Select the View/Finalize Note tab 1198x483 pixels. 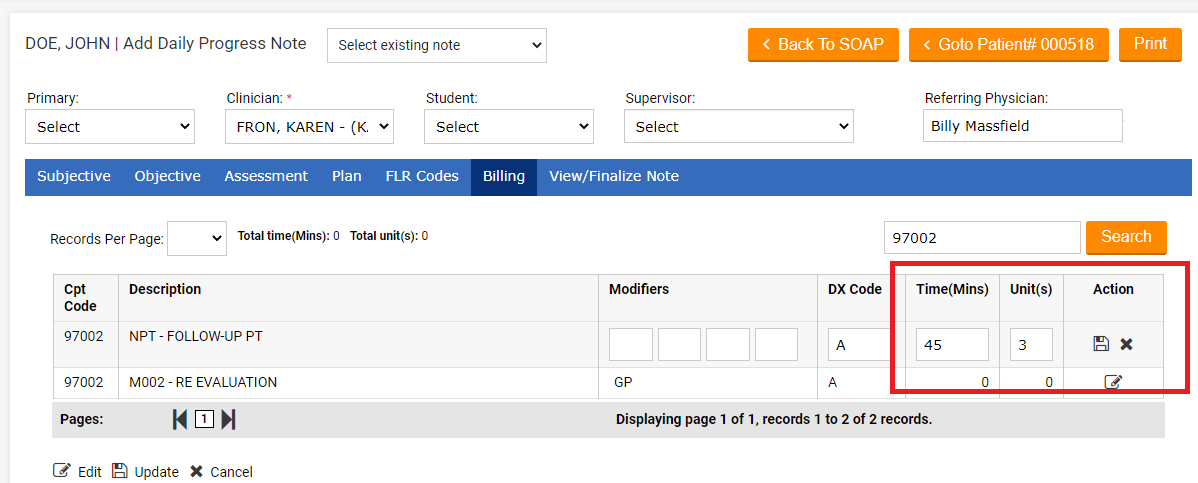[x=613, y=176]
